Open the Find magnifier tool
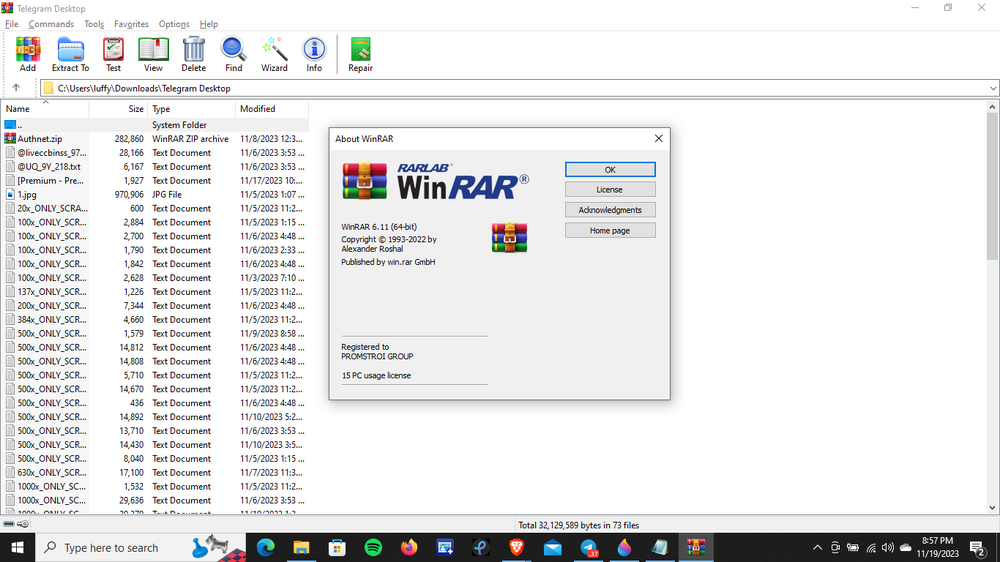The image size is (1000, 562). [233, 54]
